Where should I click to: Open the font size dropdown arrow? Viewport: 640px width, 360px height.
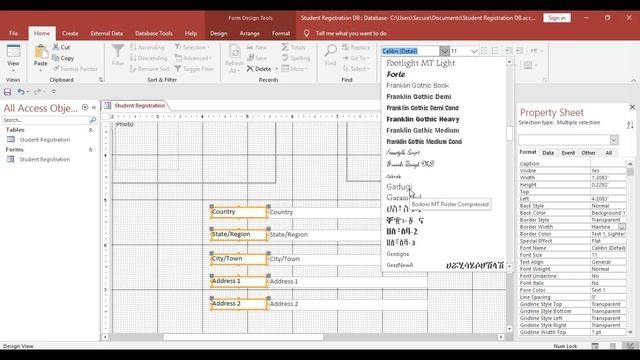(473, 51)
